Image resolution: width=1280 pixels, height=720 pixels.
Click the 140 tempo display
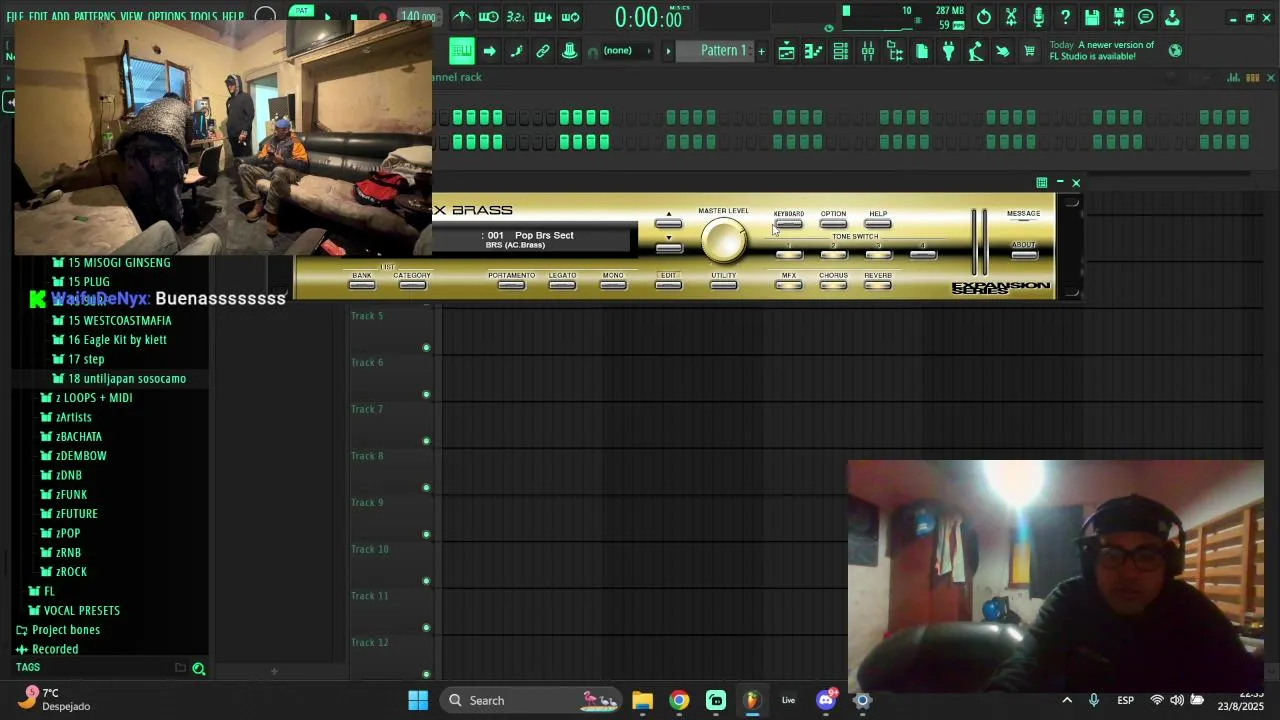(x=417, y=17)
